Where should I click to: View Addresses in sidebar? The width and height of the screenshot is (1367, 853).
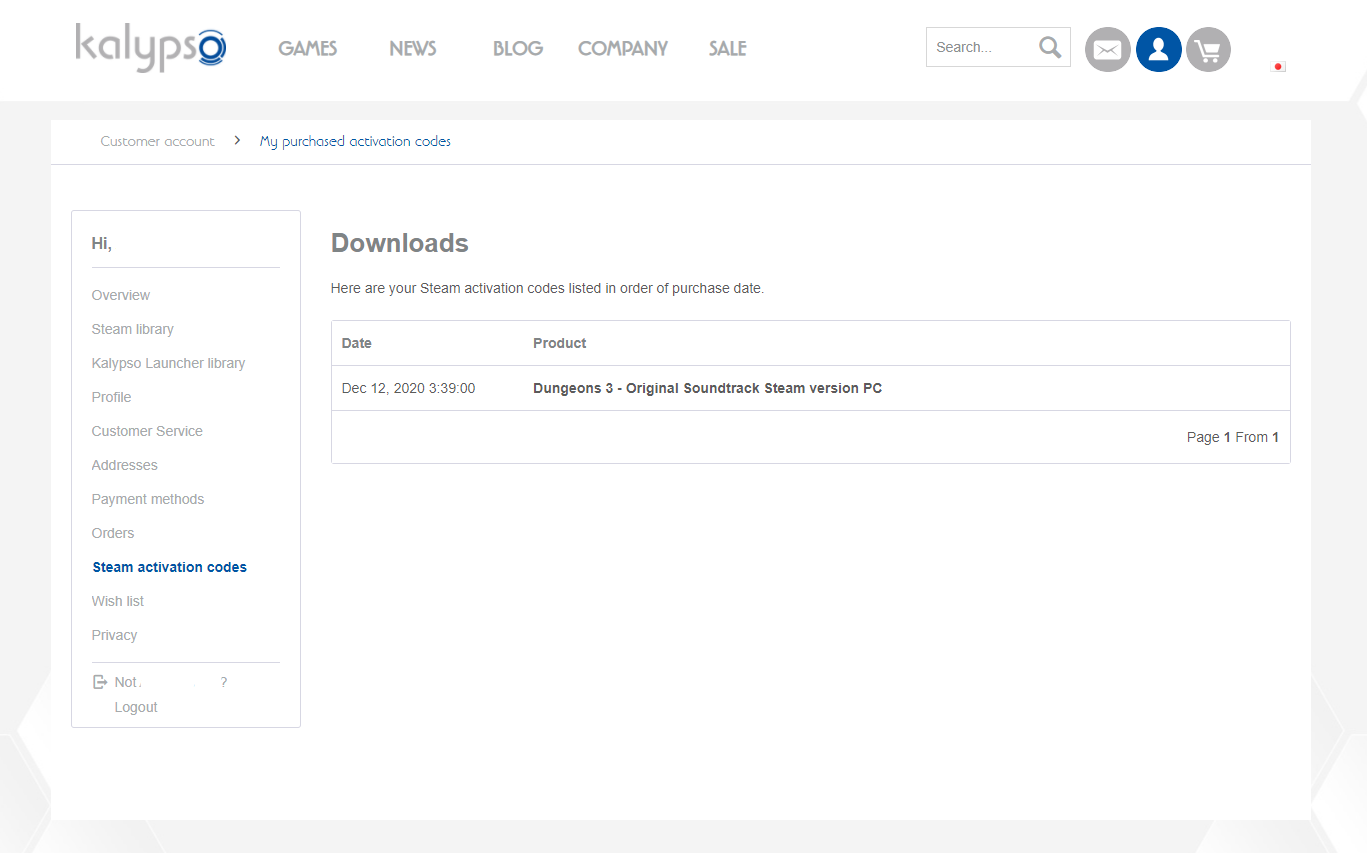125,465
